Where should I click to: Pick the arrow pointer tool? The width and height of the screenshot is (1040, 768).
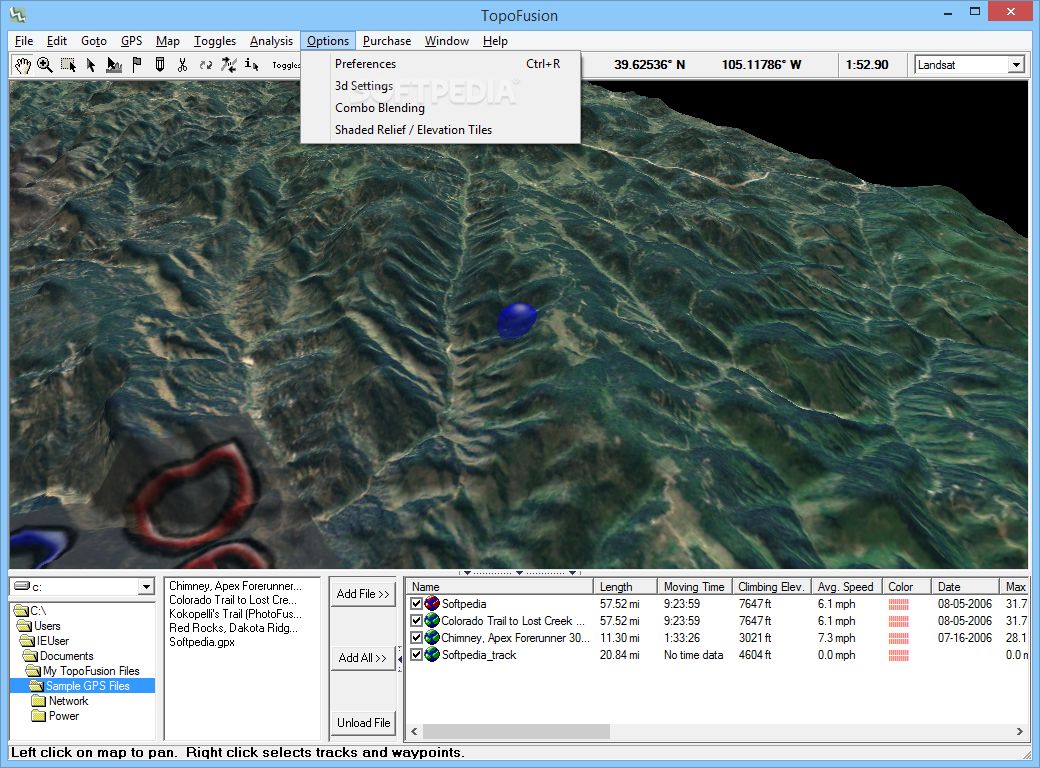pyautogui.click(x=91, y=65)
